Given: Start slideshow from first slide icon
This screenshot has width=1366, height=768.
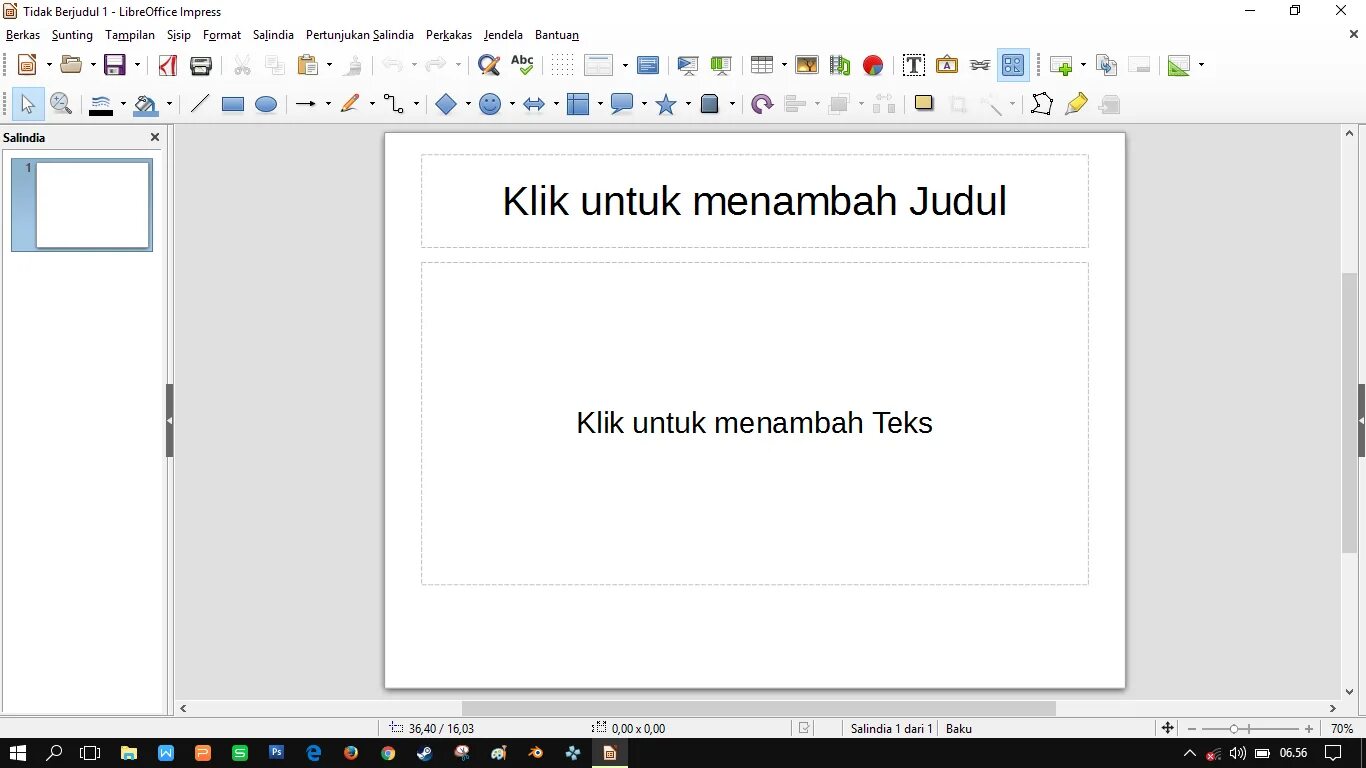Looking at the screenshot, I should coord(688,65).
